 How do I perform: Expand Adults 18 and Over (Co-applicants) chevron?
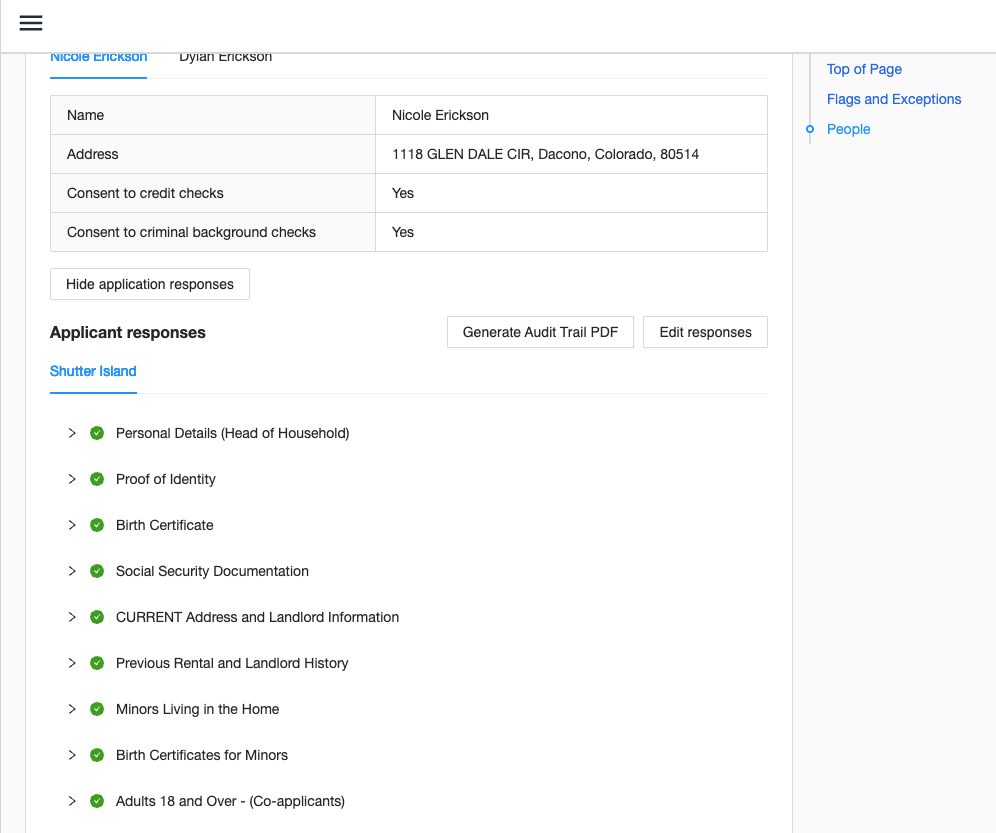click(72, 801)
